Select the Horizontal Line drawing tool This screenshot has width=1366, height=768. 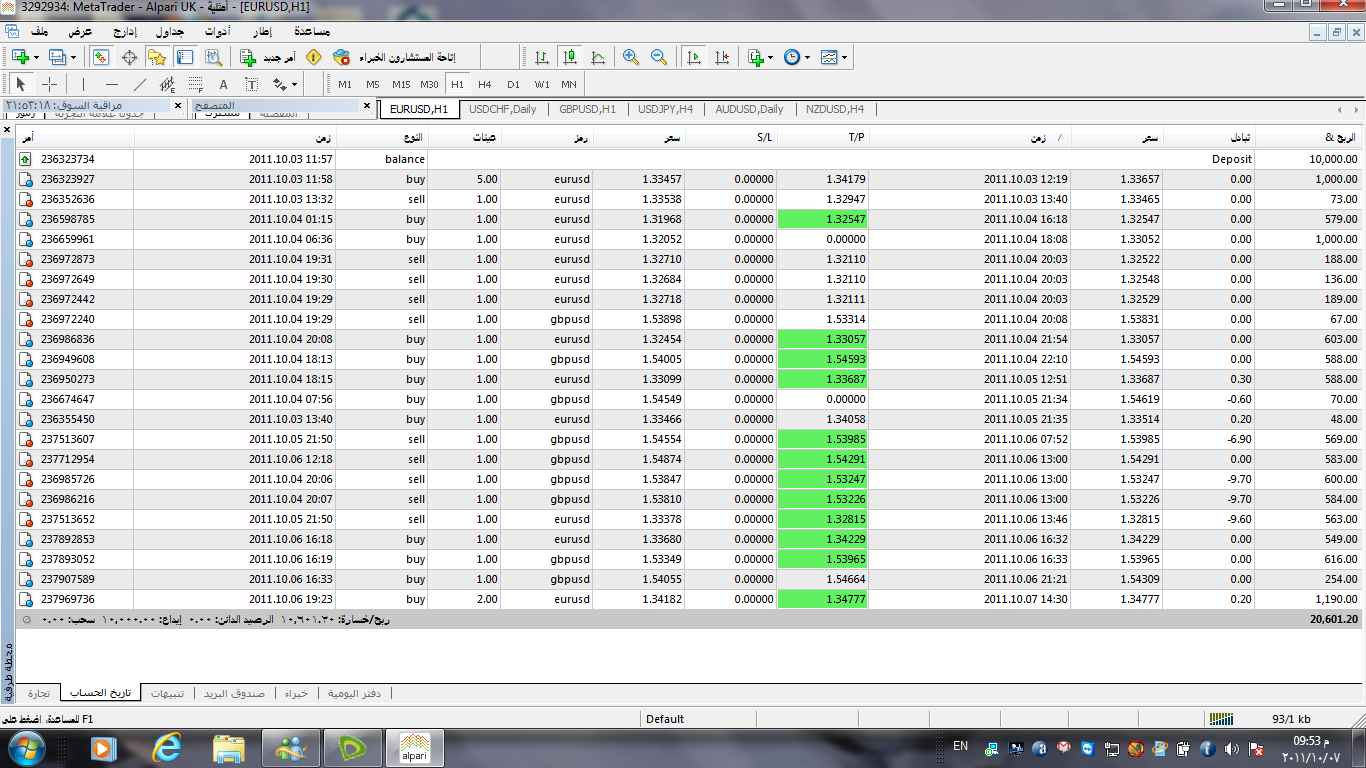click(x=111, y=84)
